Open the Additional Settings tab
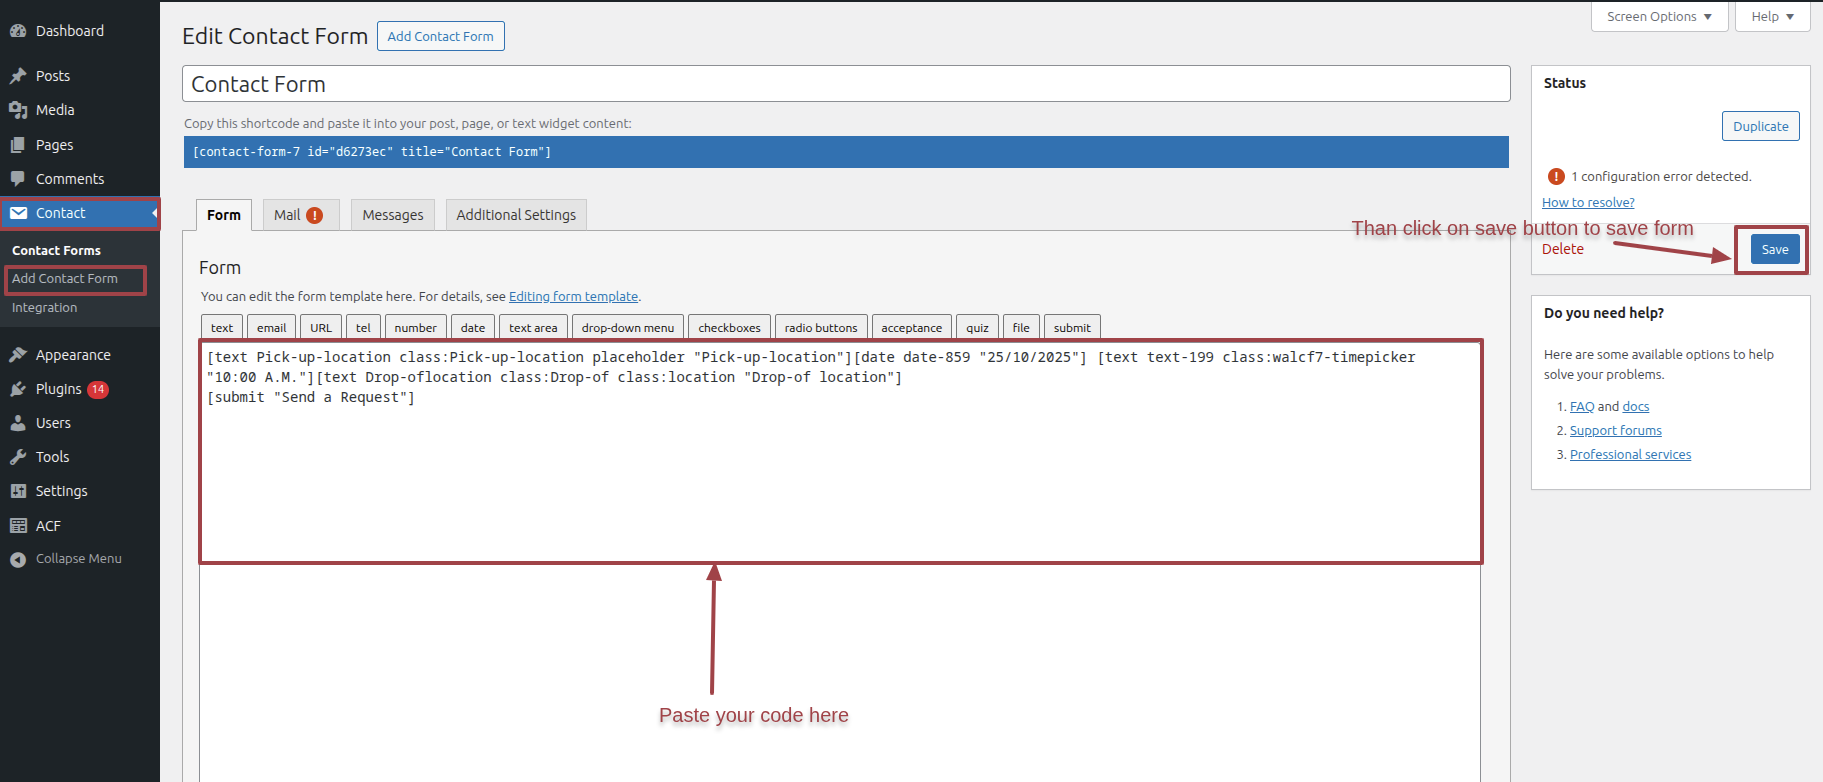Screen dimensions: 1823x782 point(516,215)
